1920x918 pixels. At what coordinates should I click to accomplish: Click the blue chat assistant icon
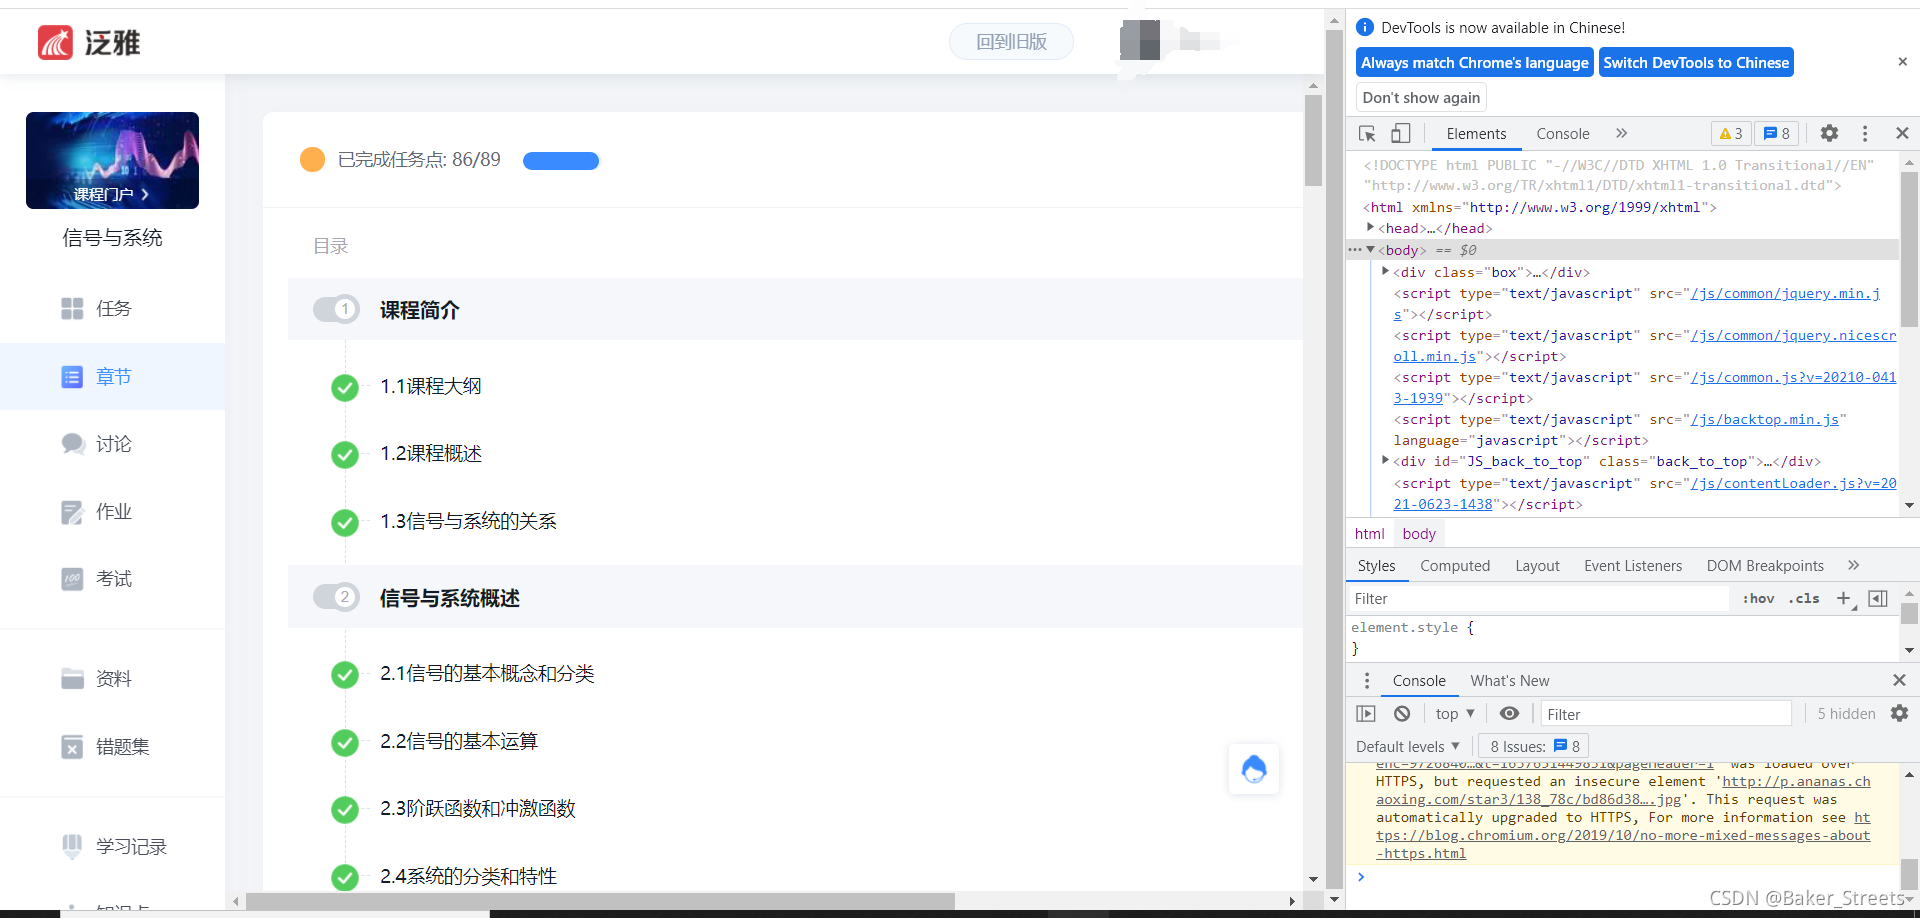point(1254,769)
